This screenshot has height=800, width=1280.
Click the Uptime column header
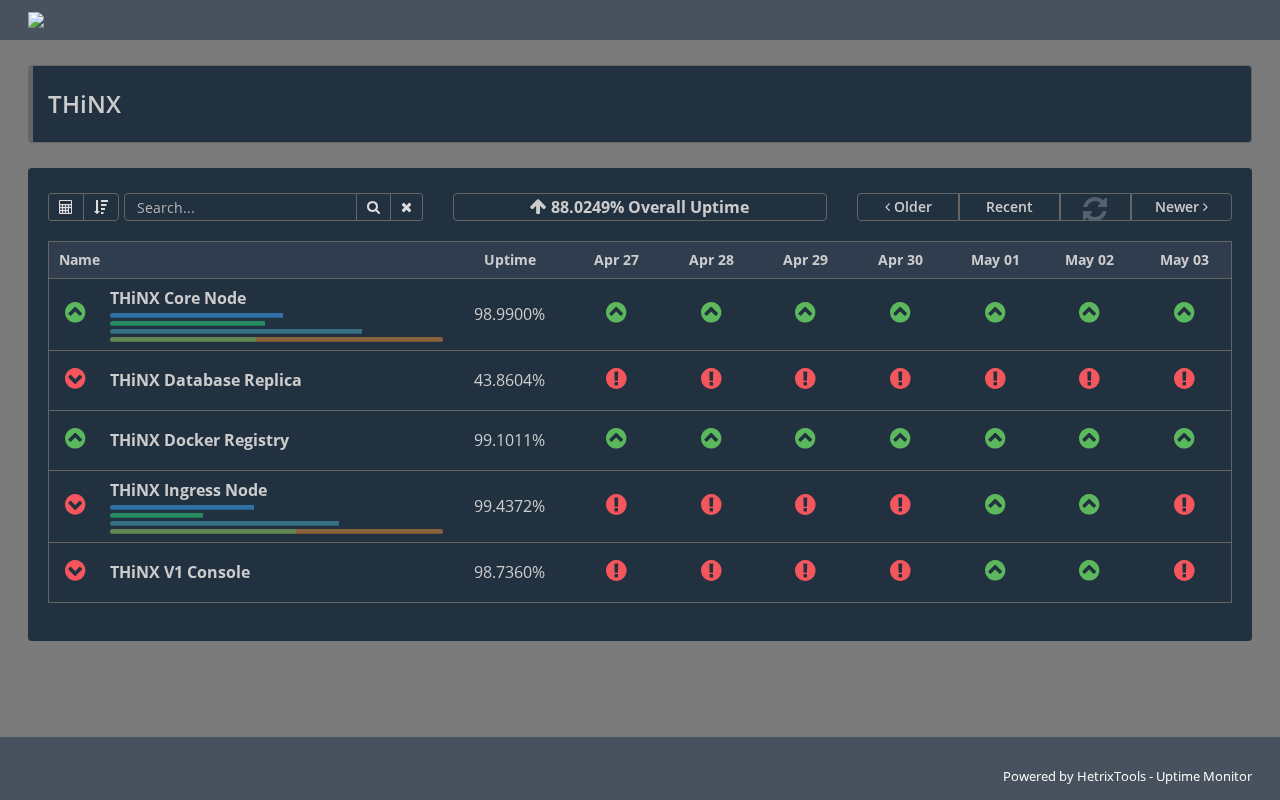(510, 260)
